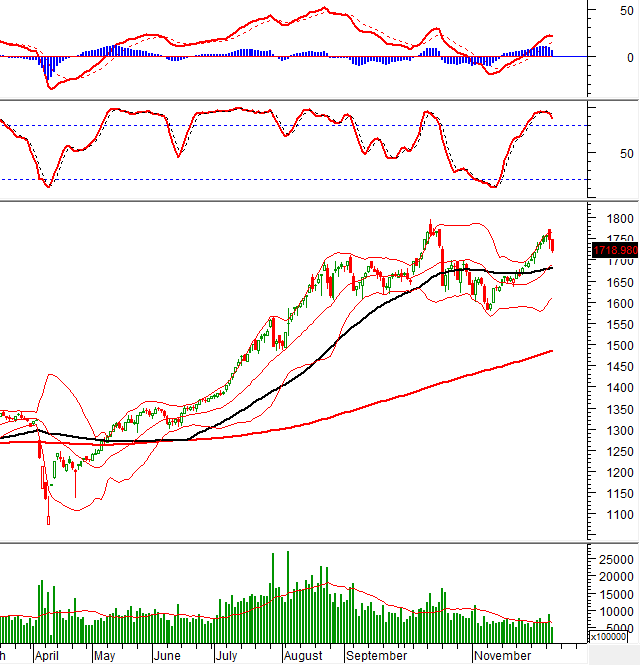Click the November month marker

(502, 656)
